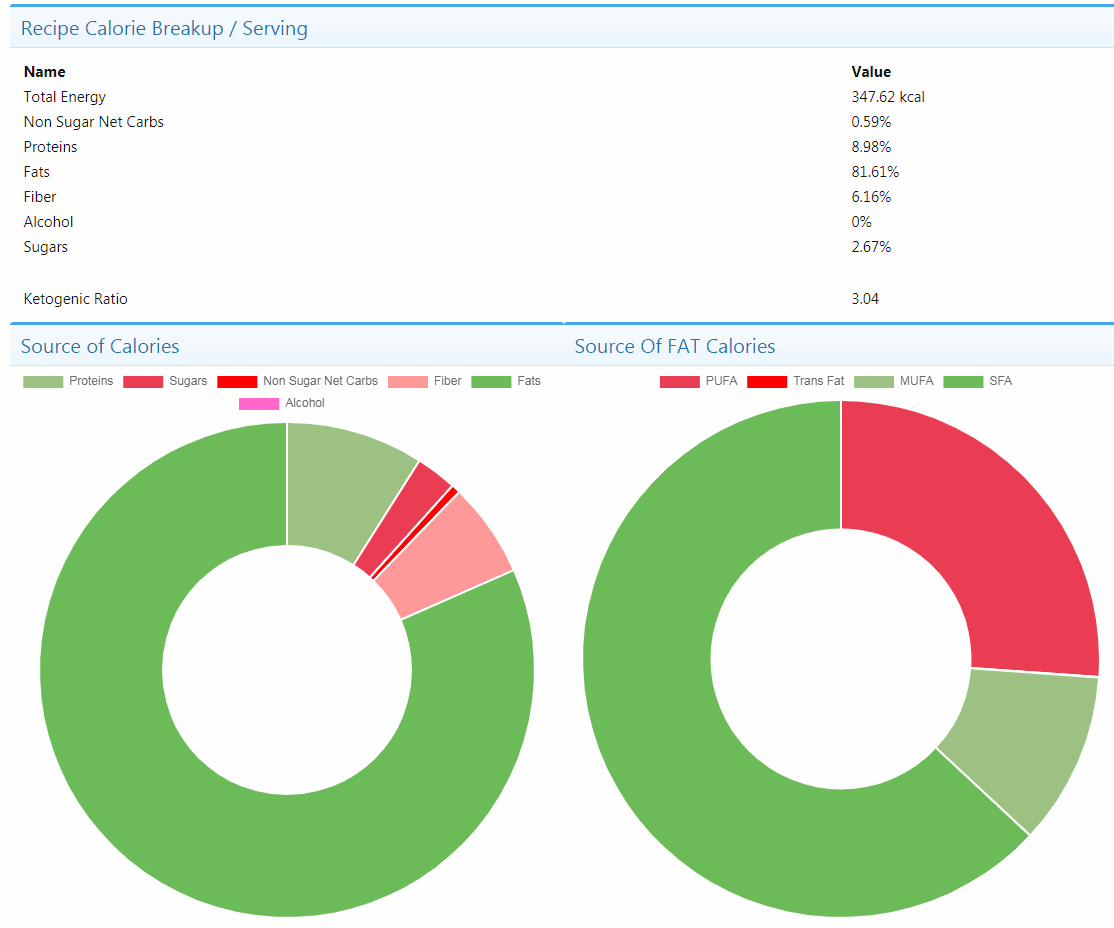This screenshot has height=928, width=1114.
Task: Click the "Value" column header
Action: pyautogui.click(x=871, y=72)
